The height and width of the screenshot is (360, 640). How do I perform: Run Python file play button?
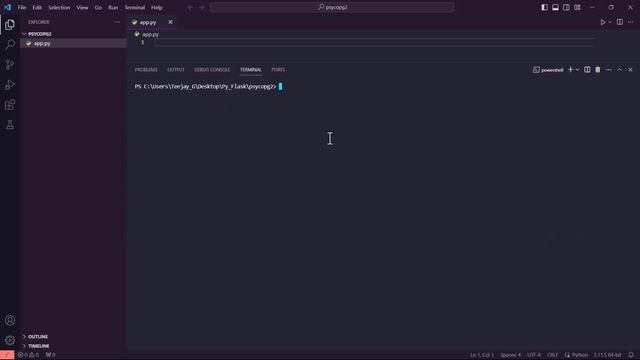(x=602, y=22)
